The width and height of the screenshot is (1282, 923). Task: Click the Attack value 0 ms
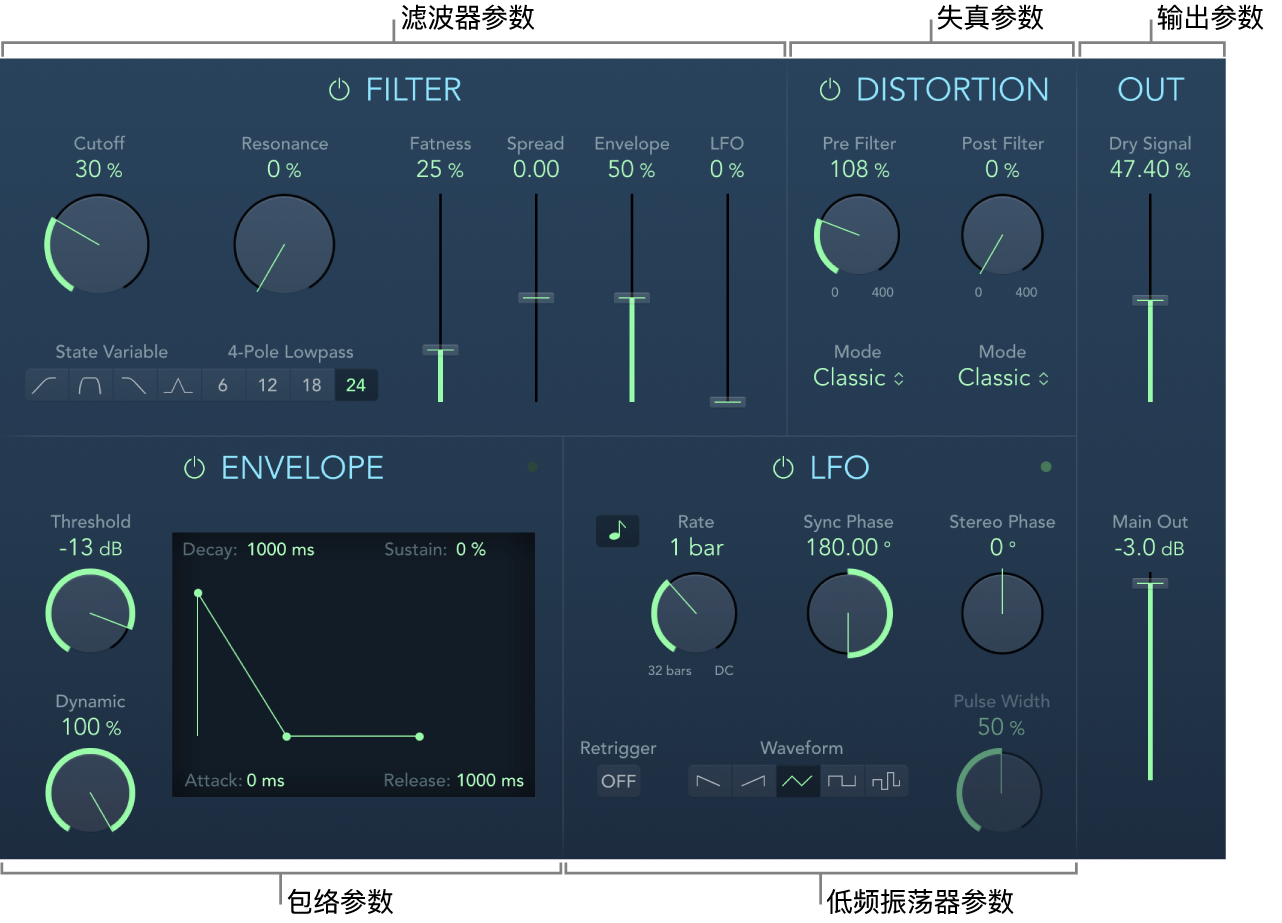265,780
